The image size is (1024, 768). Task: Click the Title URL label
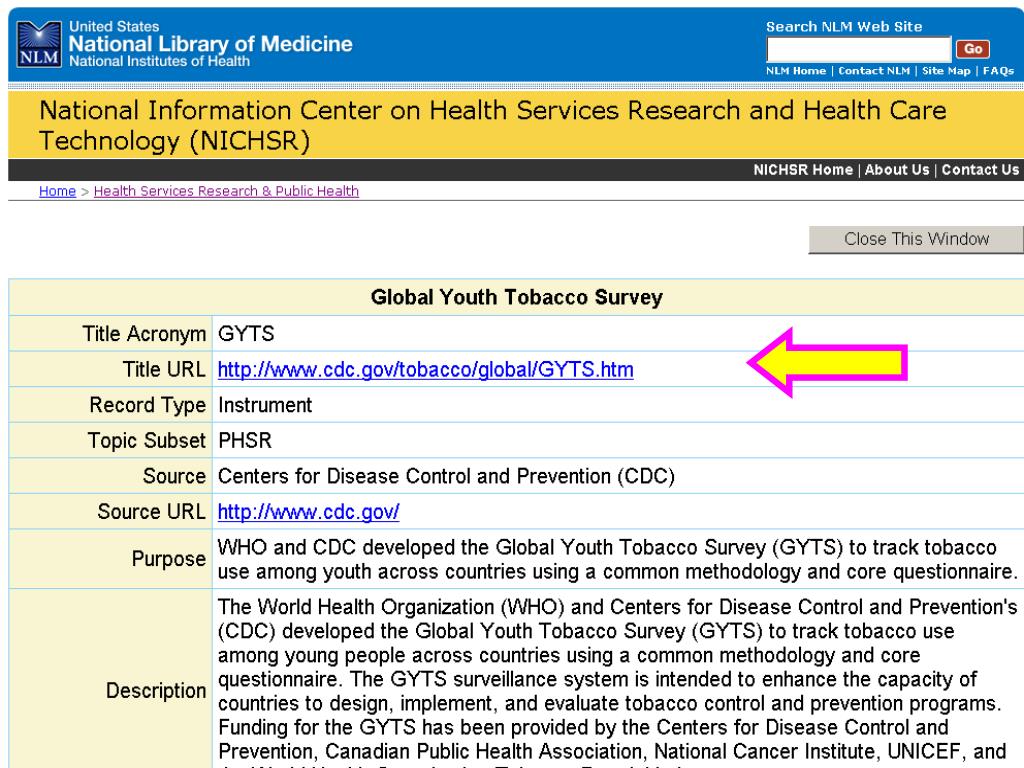tap(164, 370)
